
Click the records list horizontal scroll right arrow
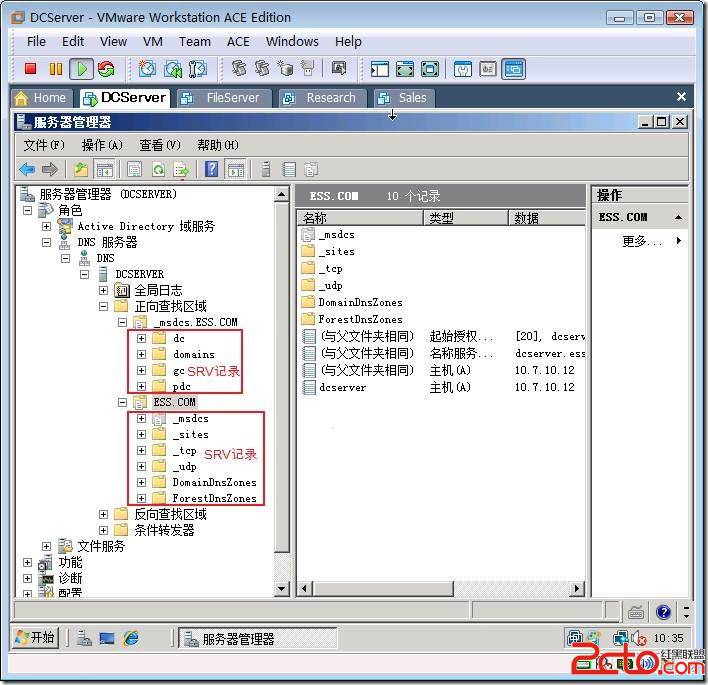[576, 588]
